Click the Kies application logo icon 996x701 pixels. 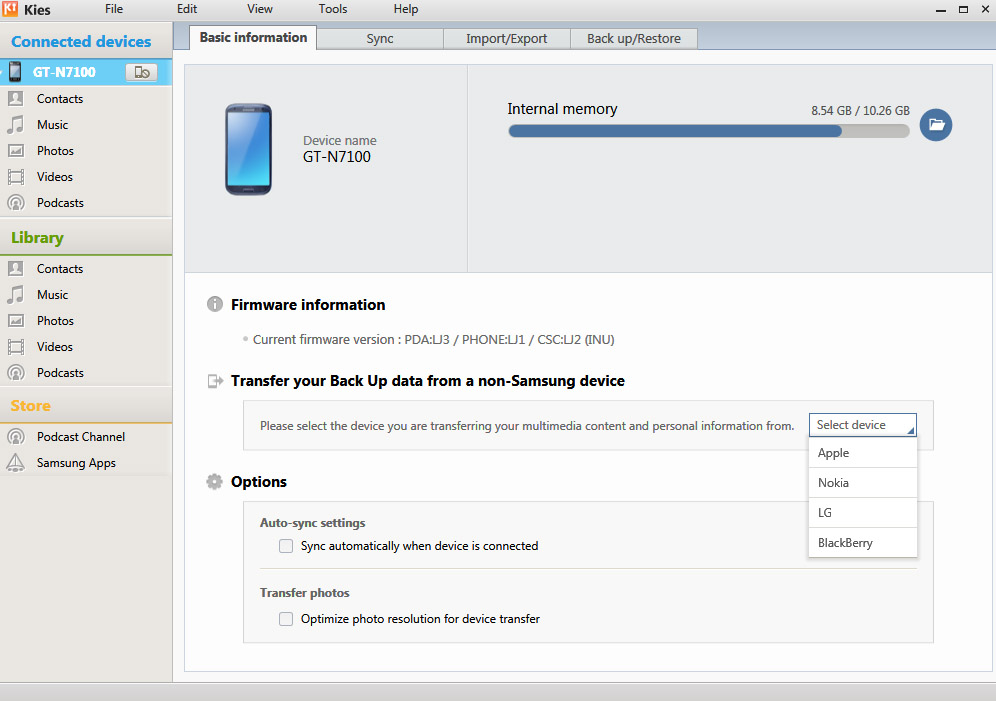click(x=10, y=8)
